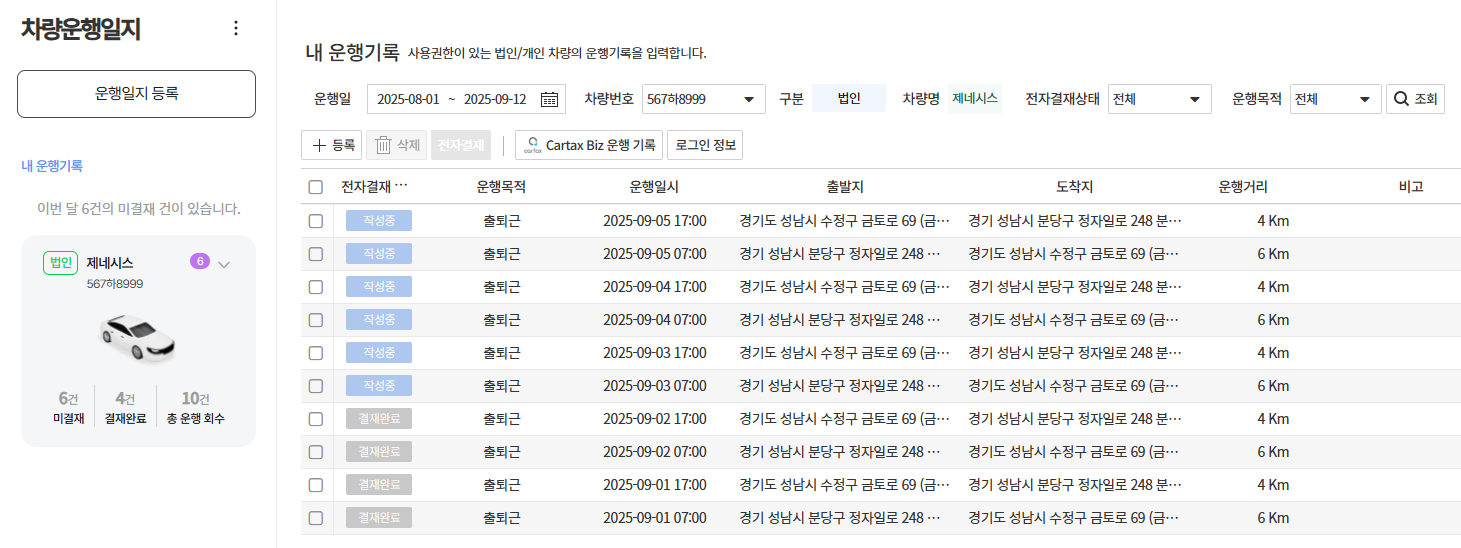Screen dimensions: 1461x548
Task: Check the row for 2025-09-01 07:00
Action: pos(316,518)
